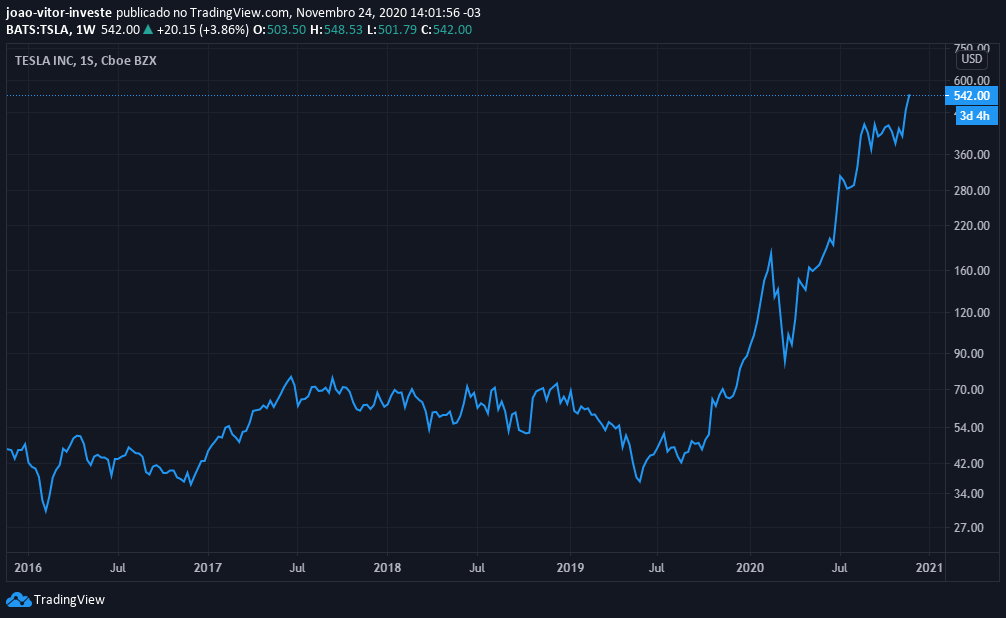
Task: Click the 2016 time axis label
Action: (28, 568)
